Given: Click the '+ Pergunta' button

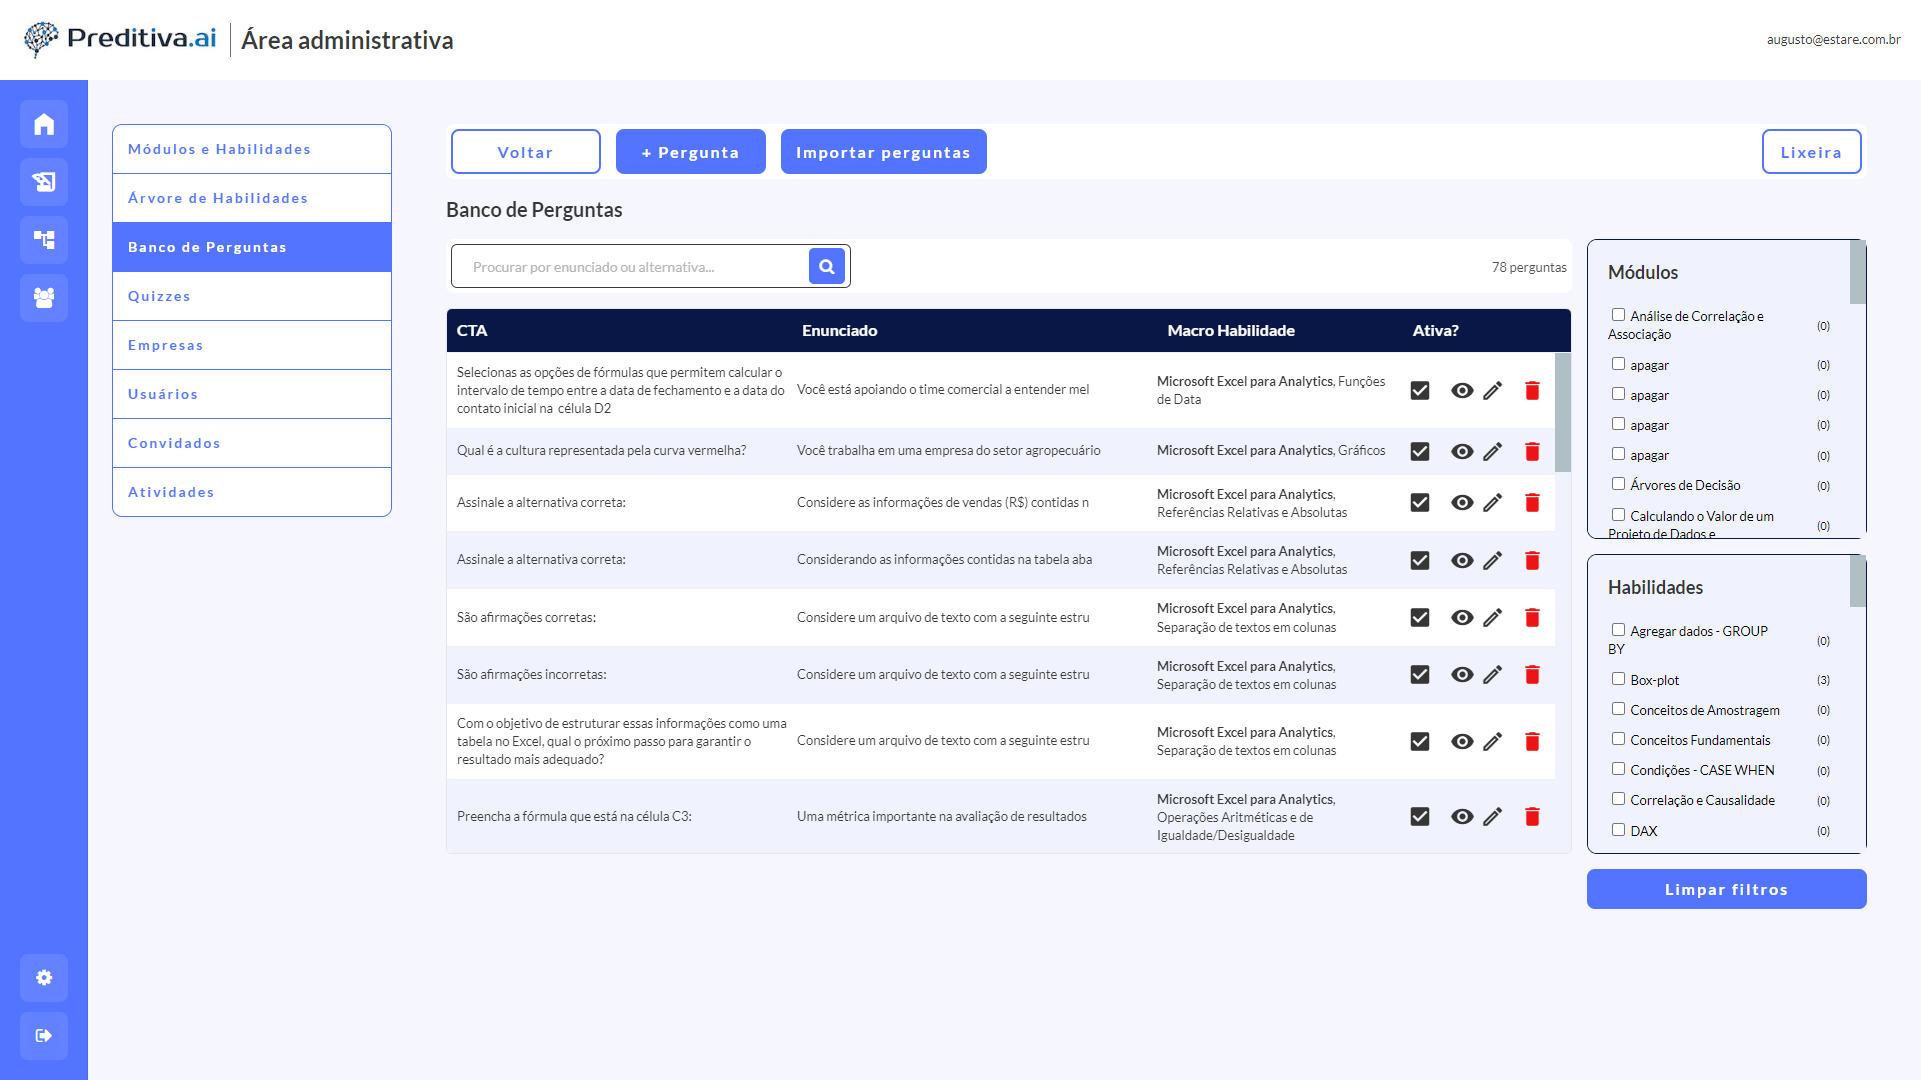Looking at the screenshot, I should coord(691,152).
